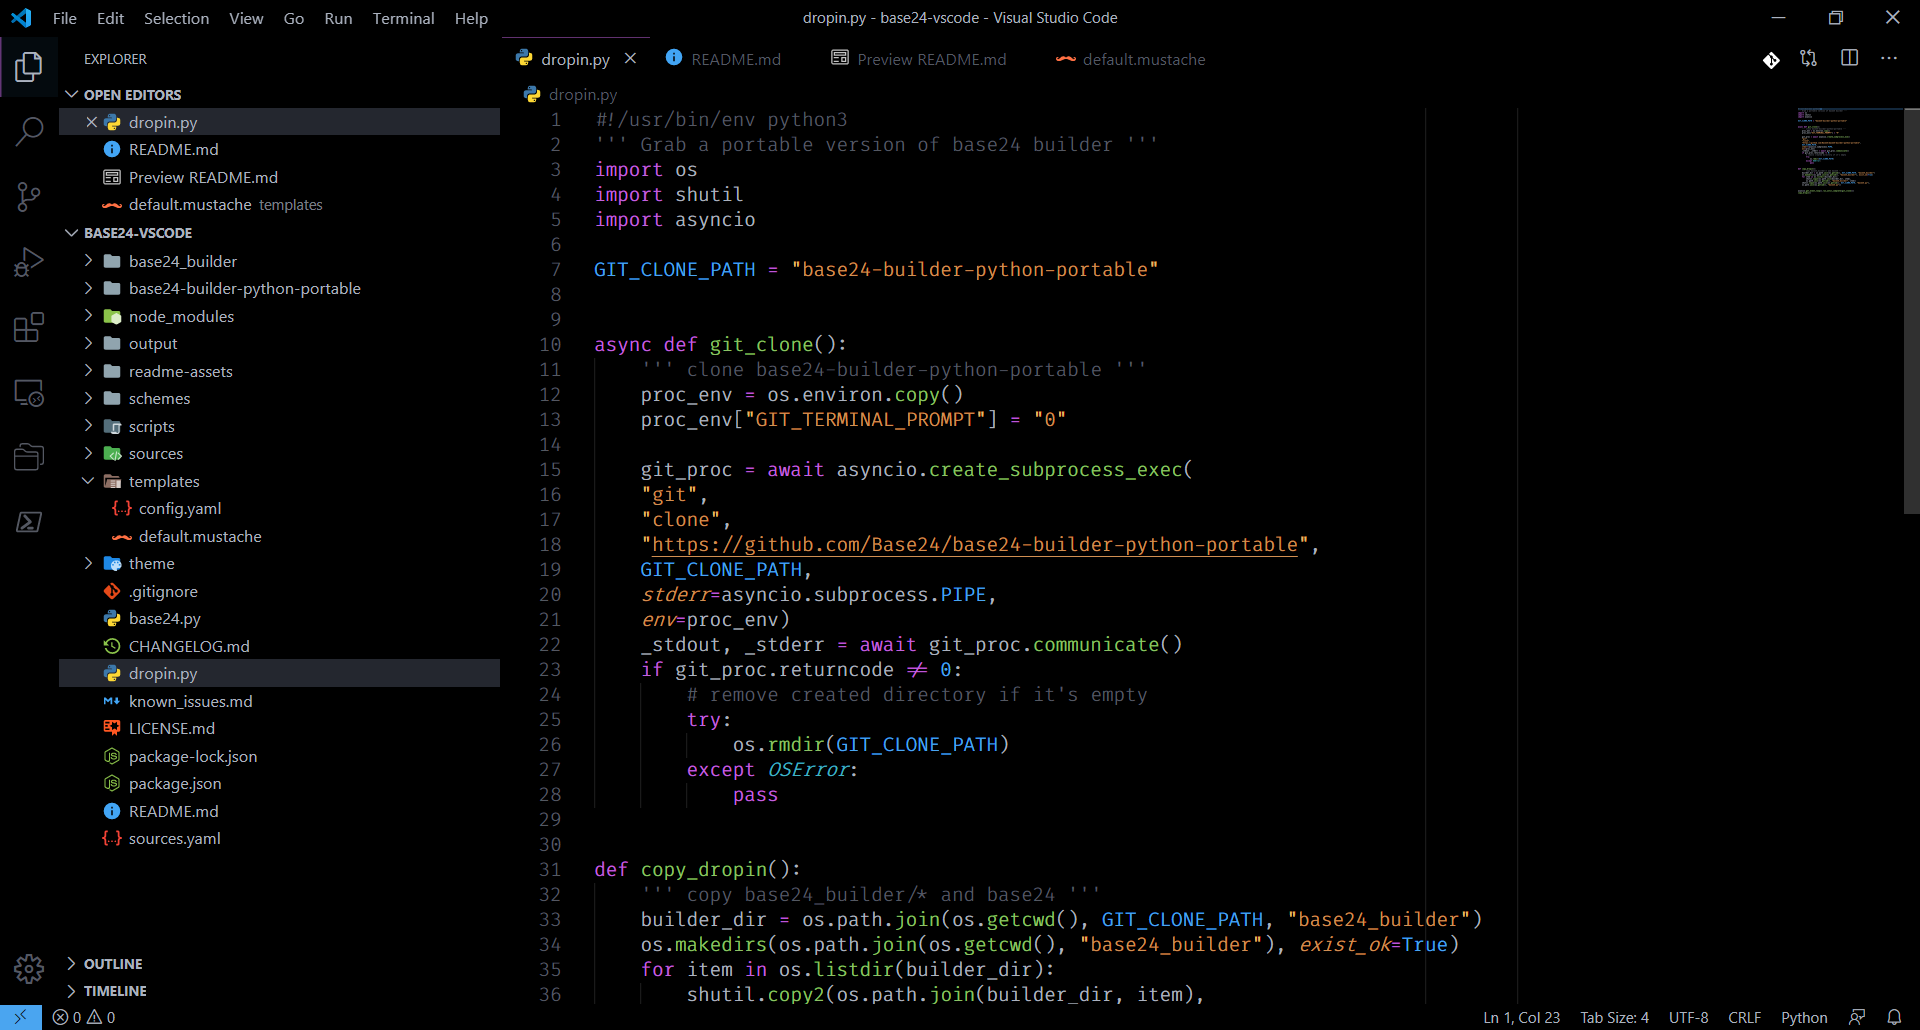Image resolution: width=1920 pixels, height=1030 pixels.
Task: Click the editor vertical scrollbar
Action: click(1911, 310)
